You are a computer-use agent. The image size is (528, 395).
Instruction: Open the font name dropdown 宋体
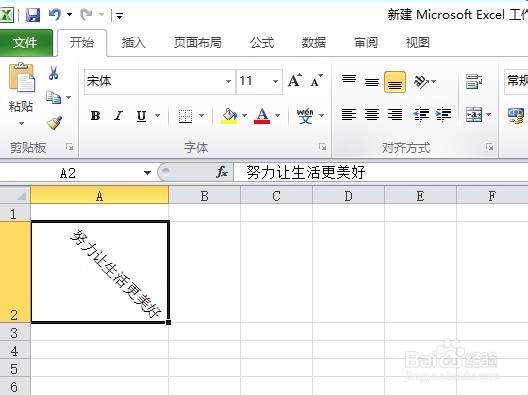click(228, 81)
